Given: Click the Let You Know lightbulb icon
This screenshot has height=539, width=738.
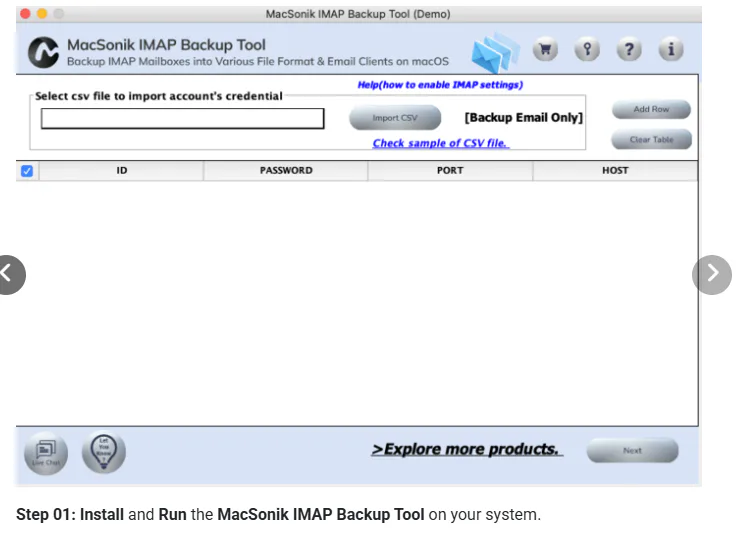Looking at the screenshot, I should 104,452.
